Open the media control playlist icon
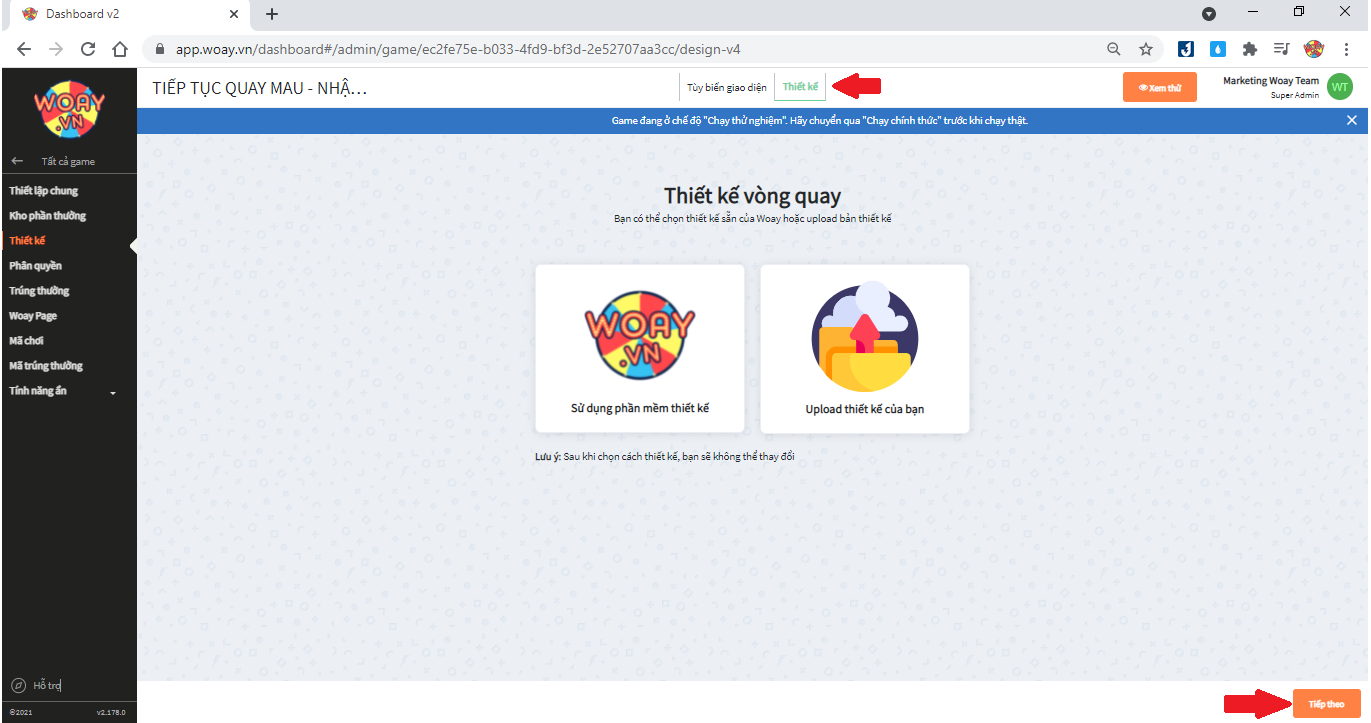1371x723 pixels. tap(1281, 49)
